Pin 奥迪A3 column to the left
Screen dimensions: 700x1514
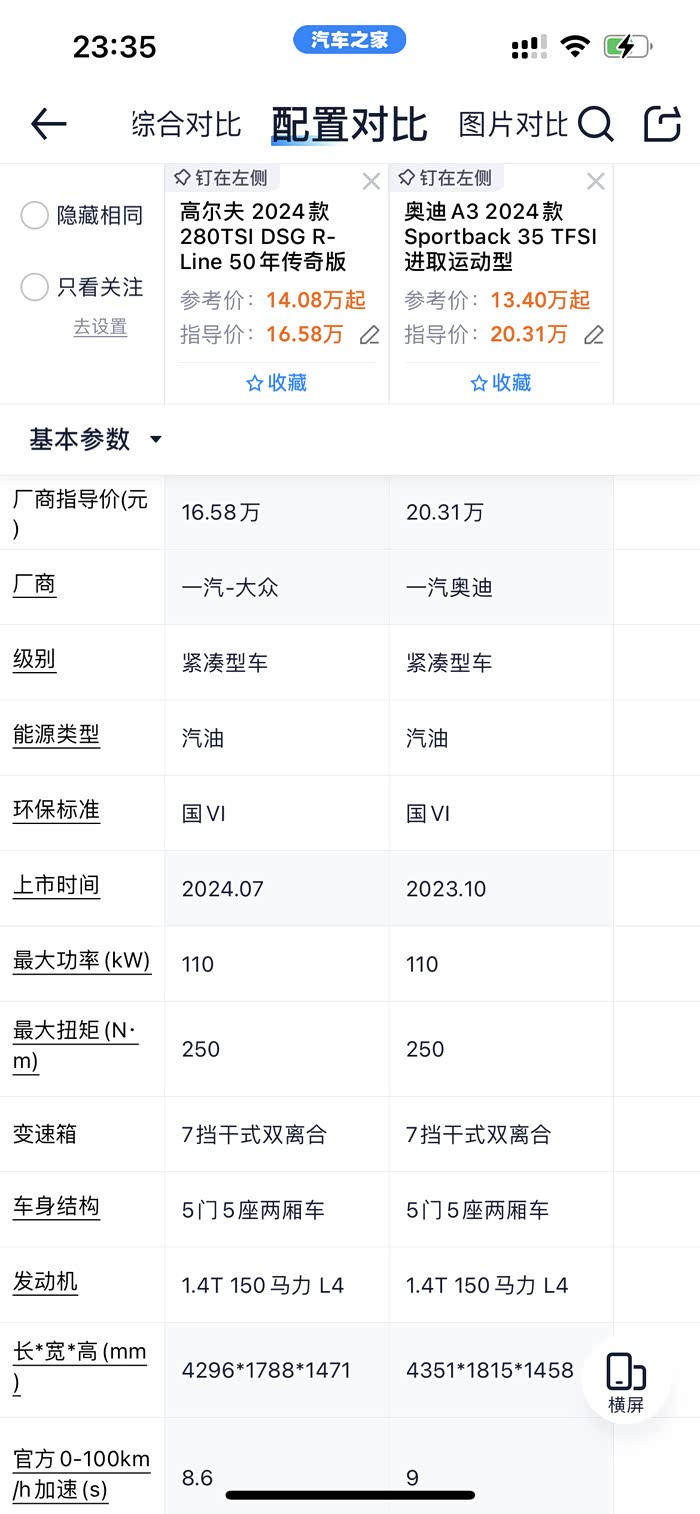444,178
